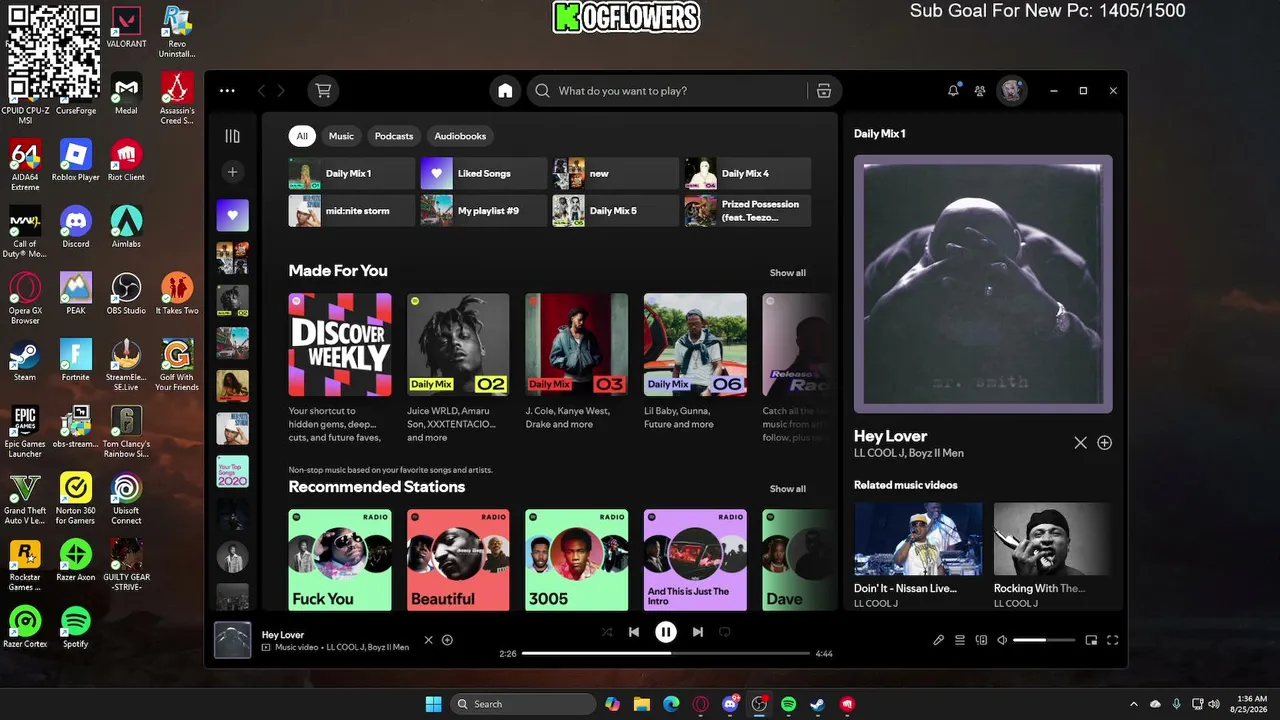1280x720 pixels.
Task: Skip to the next track
Action: click(x=698, y=632)
